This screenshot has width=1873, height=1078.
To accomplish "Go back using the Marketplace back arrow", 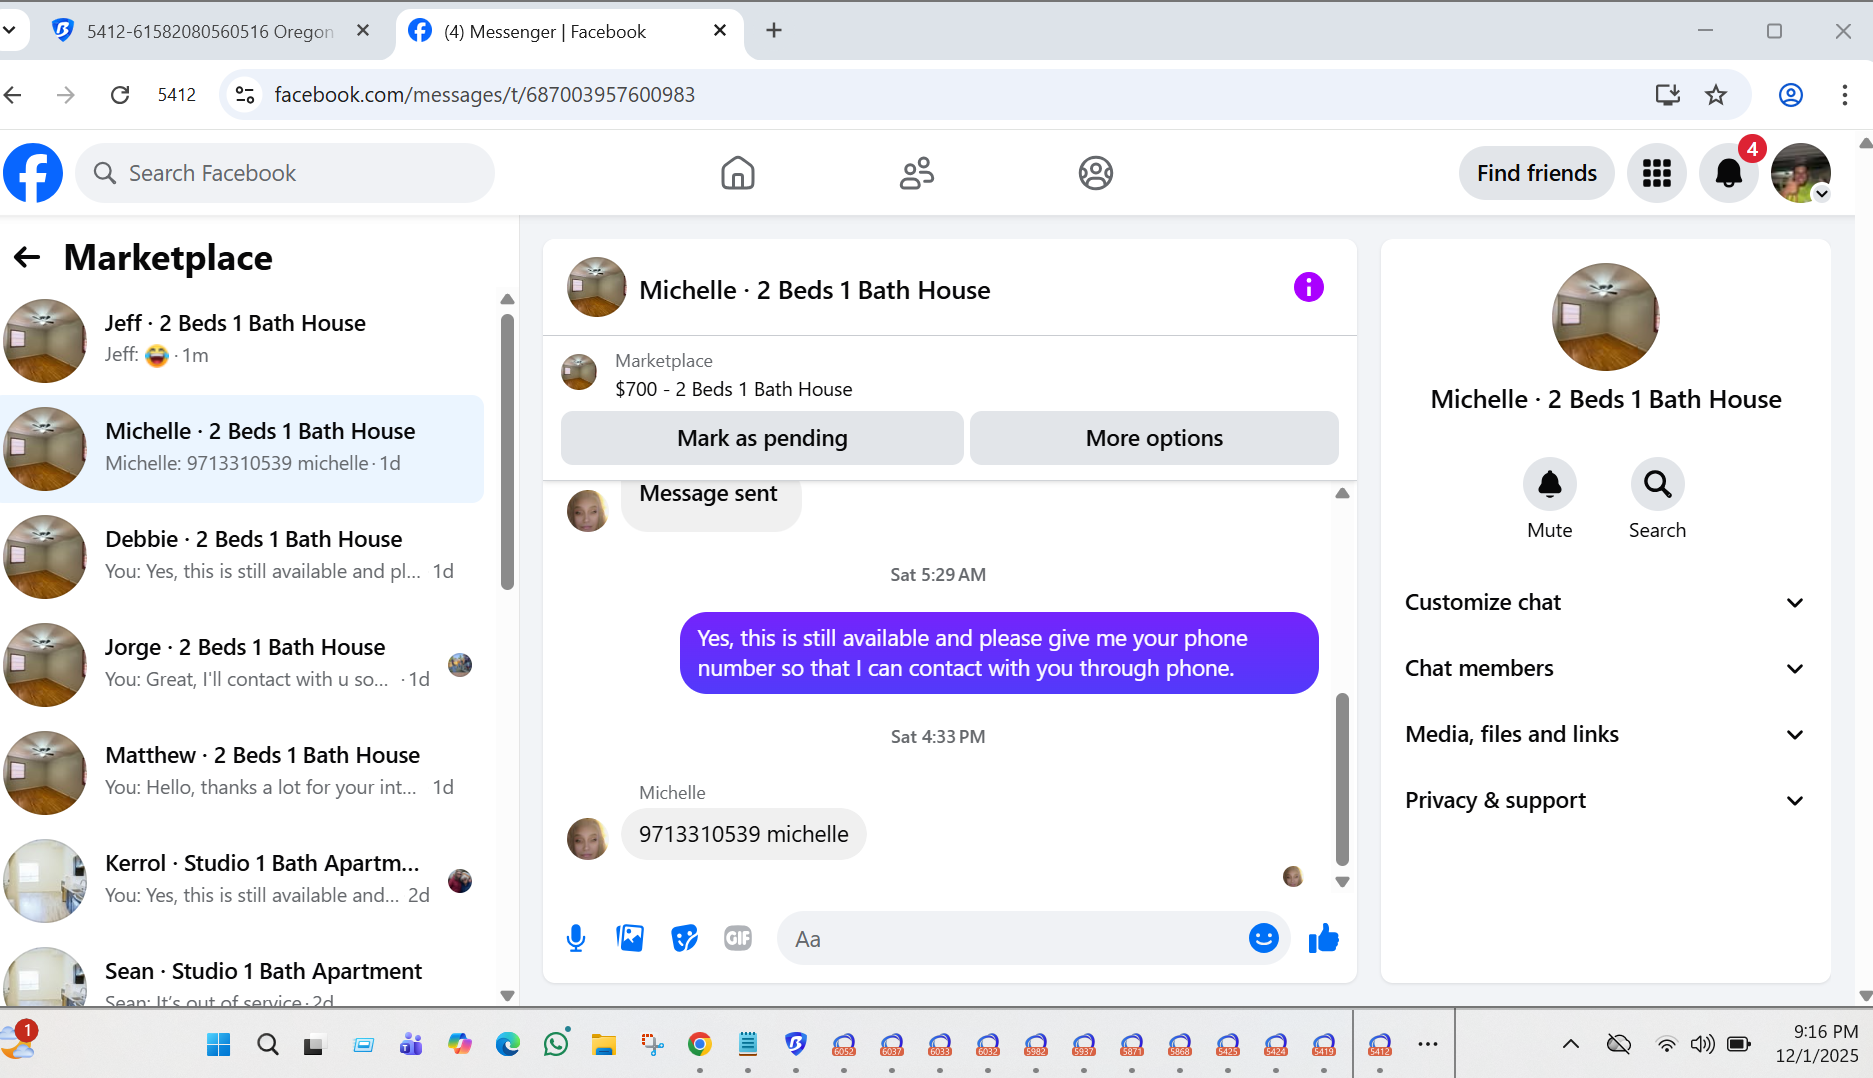I will 27,258.
